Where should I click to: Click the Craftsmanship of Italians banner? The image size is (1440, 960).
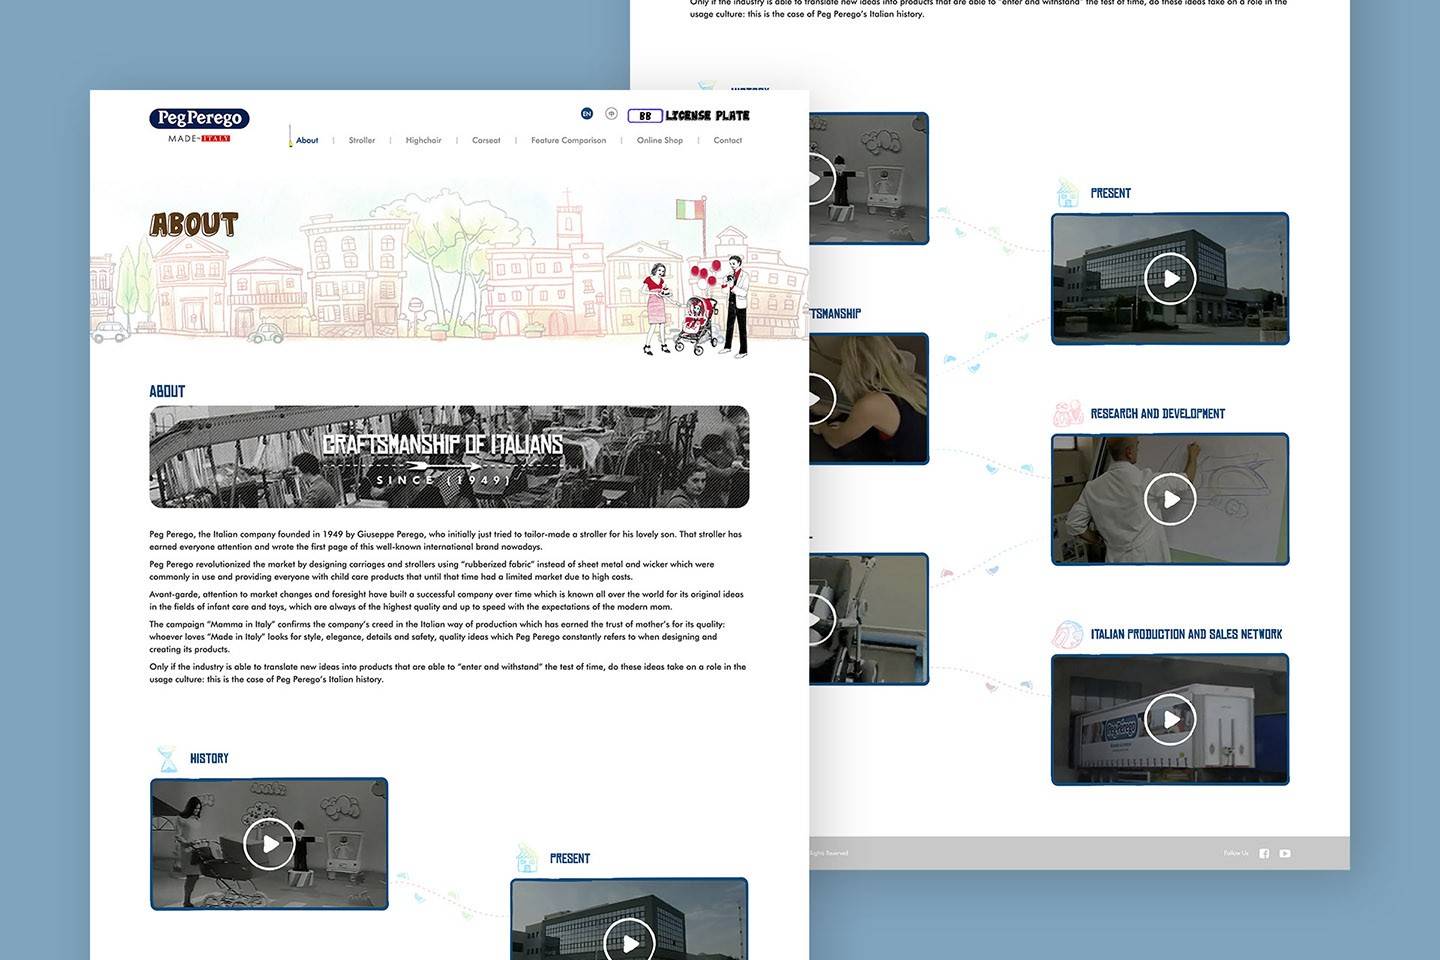click(449, 457)
